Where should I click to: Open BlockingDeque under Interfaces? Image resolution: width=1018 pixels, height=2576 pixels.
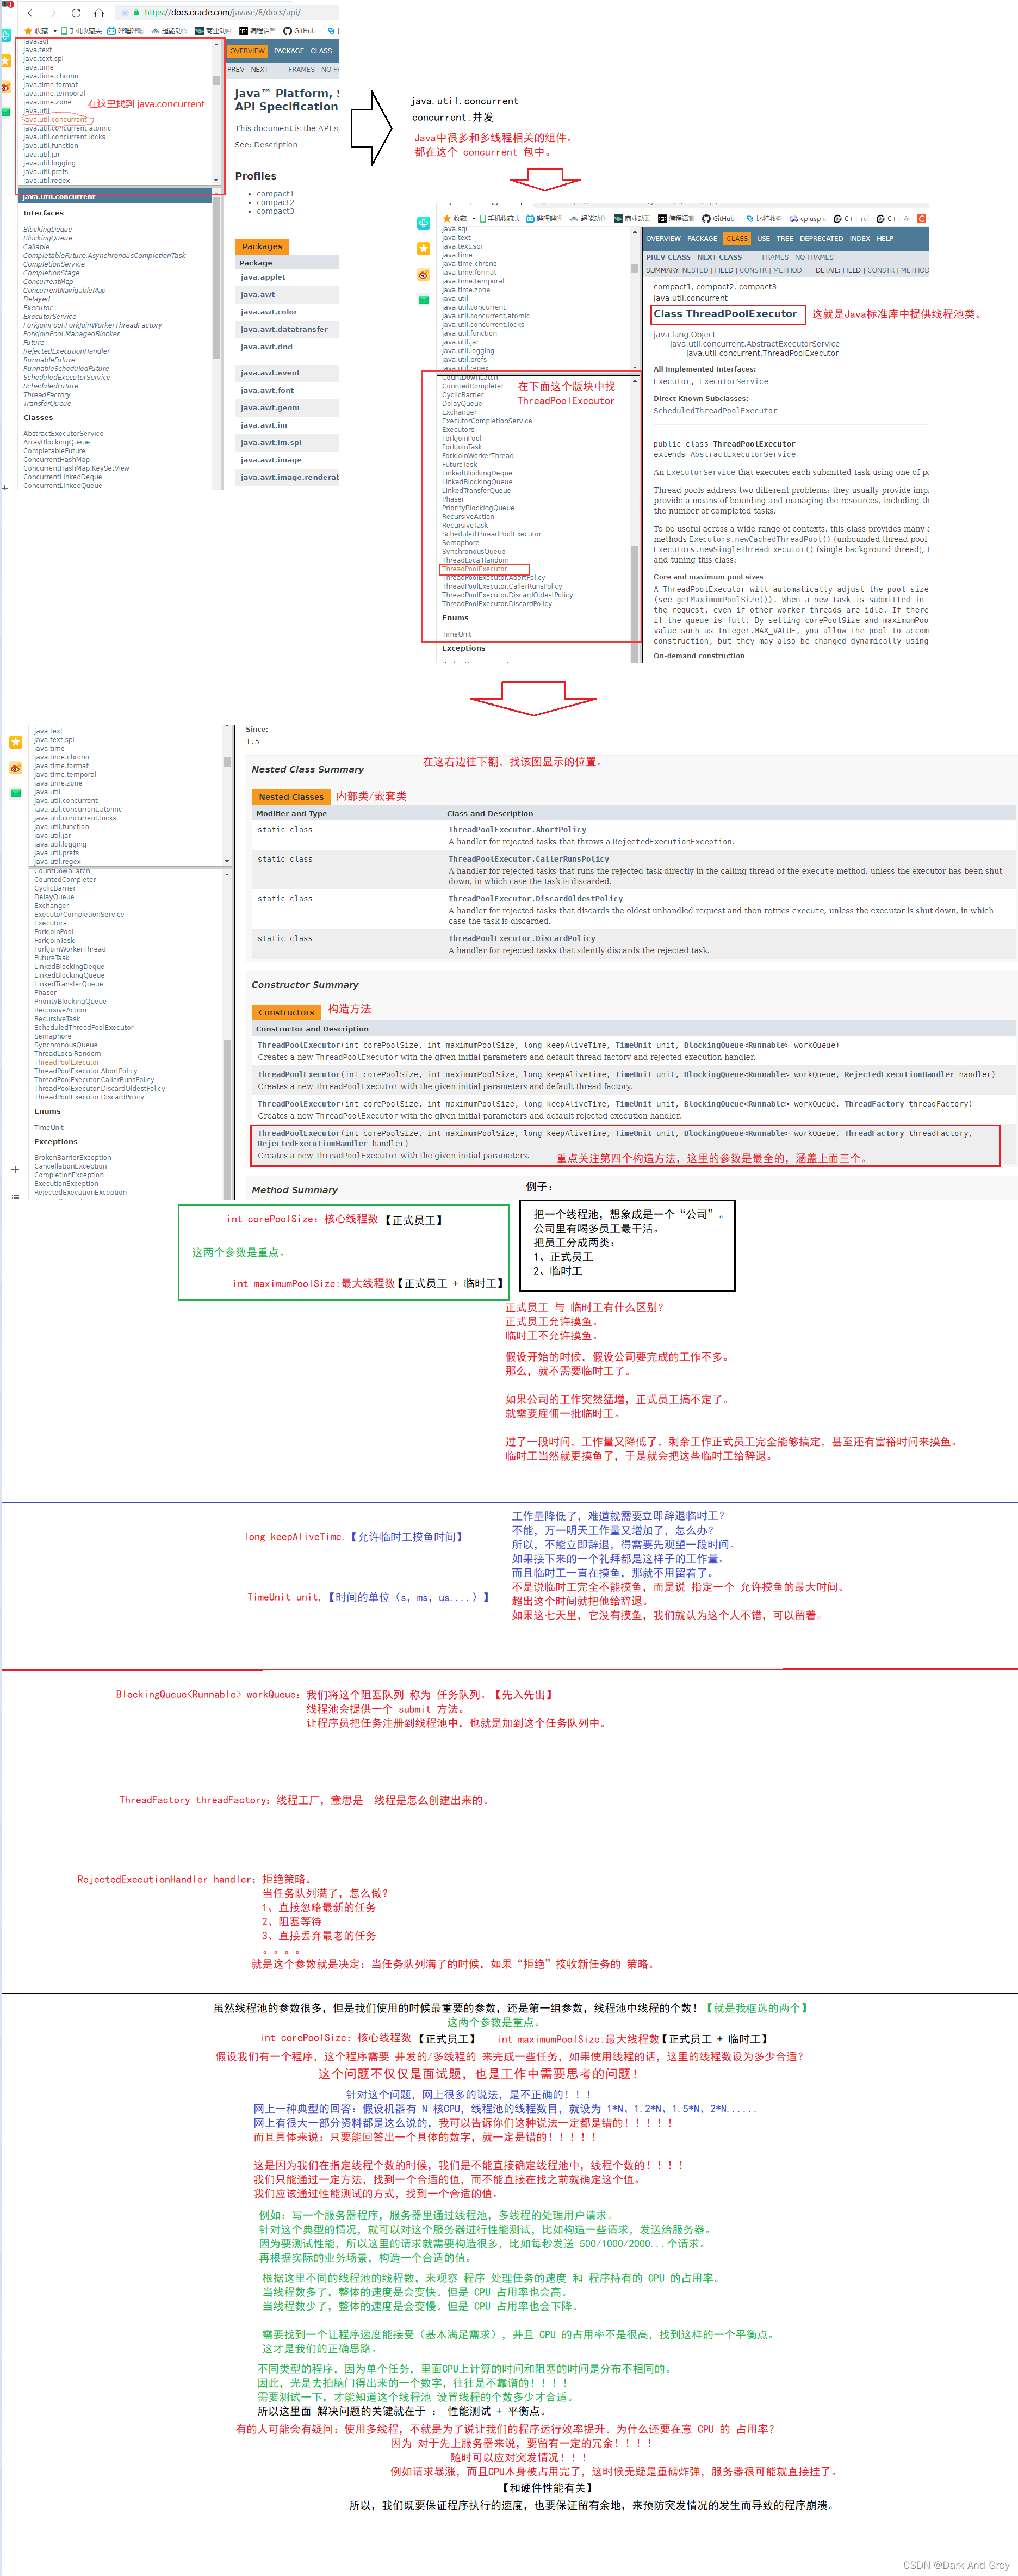48,229
